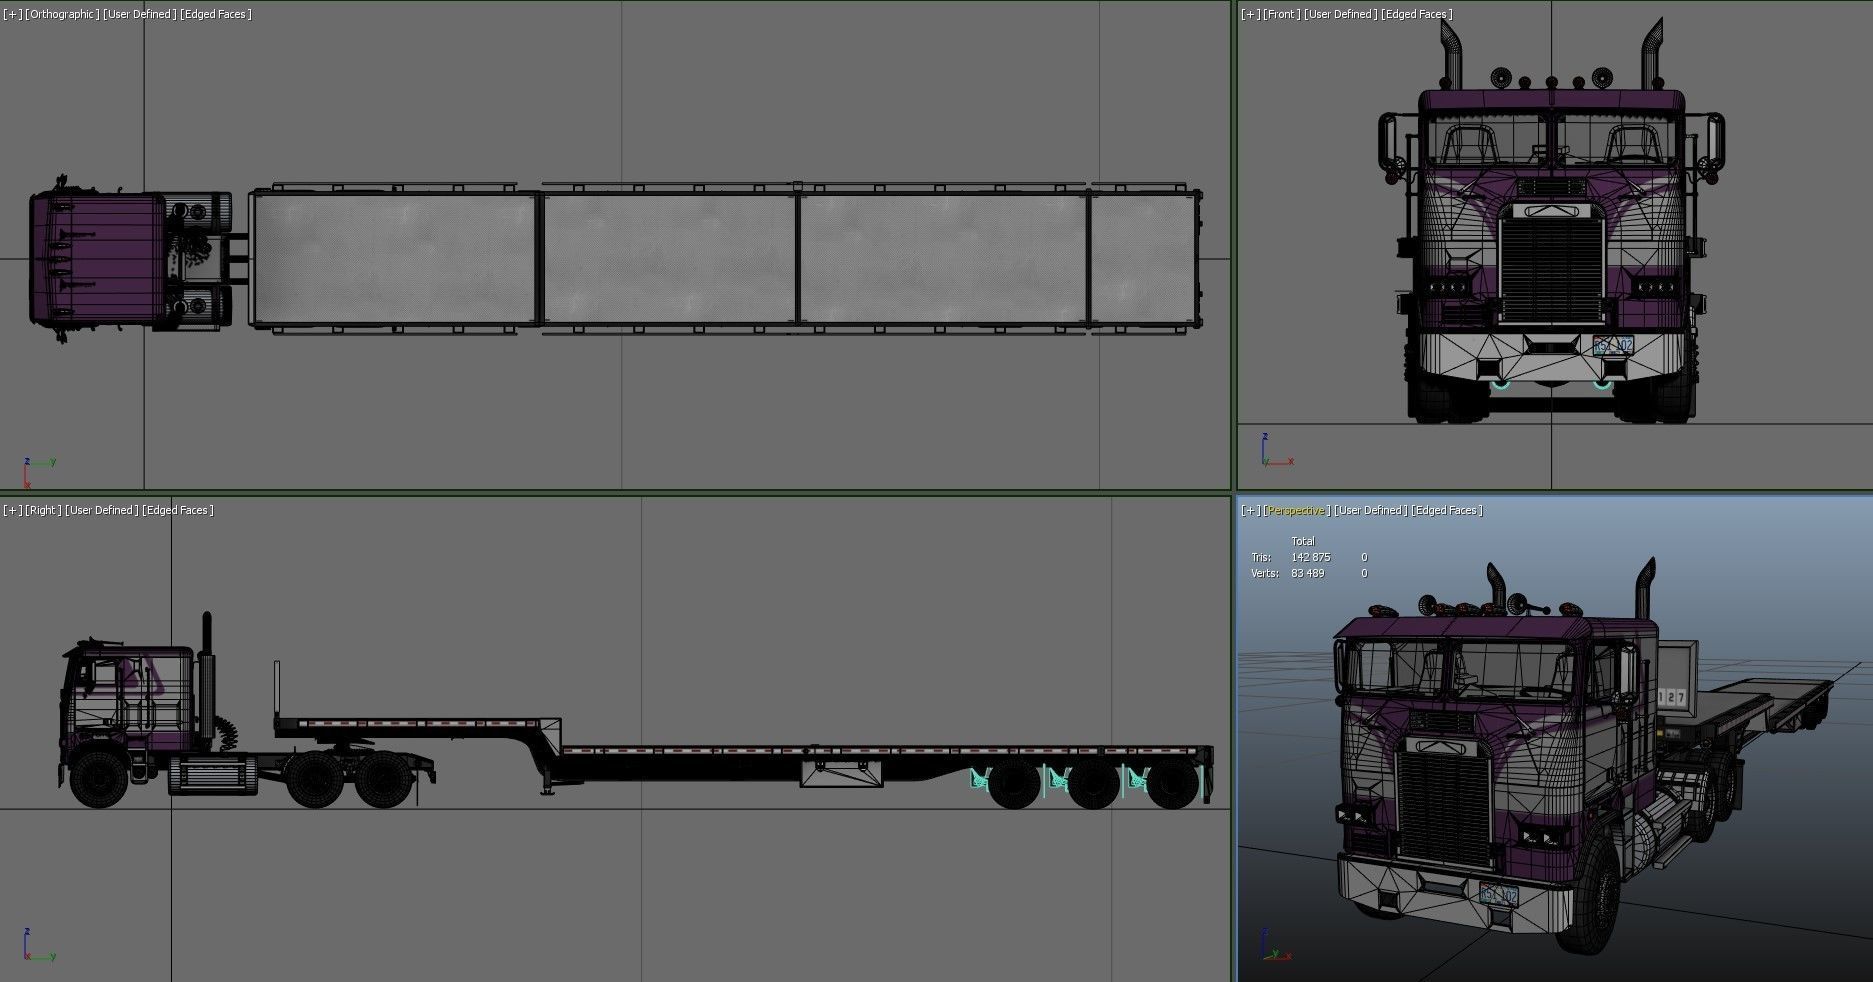This screenshot has width=1873, height=982.
Task: Open the Right view label menu
Action: click(x=43, y=510)
